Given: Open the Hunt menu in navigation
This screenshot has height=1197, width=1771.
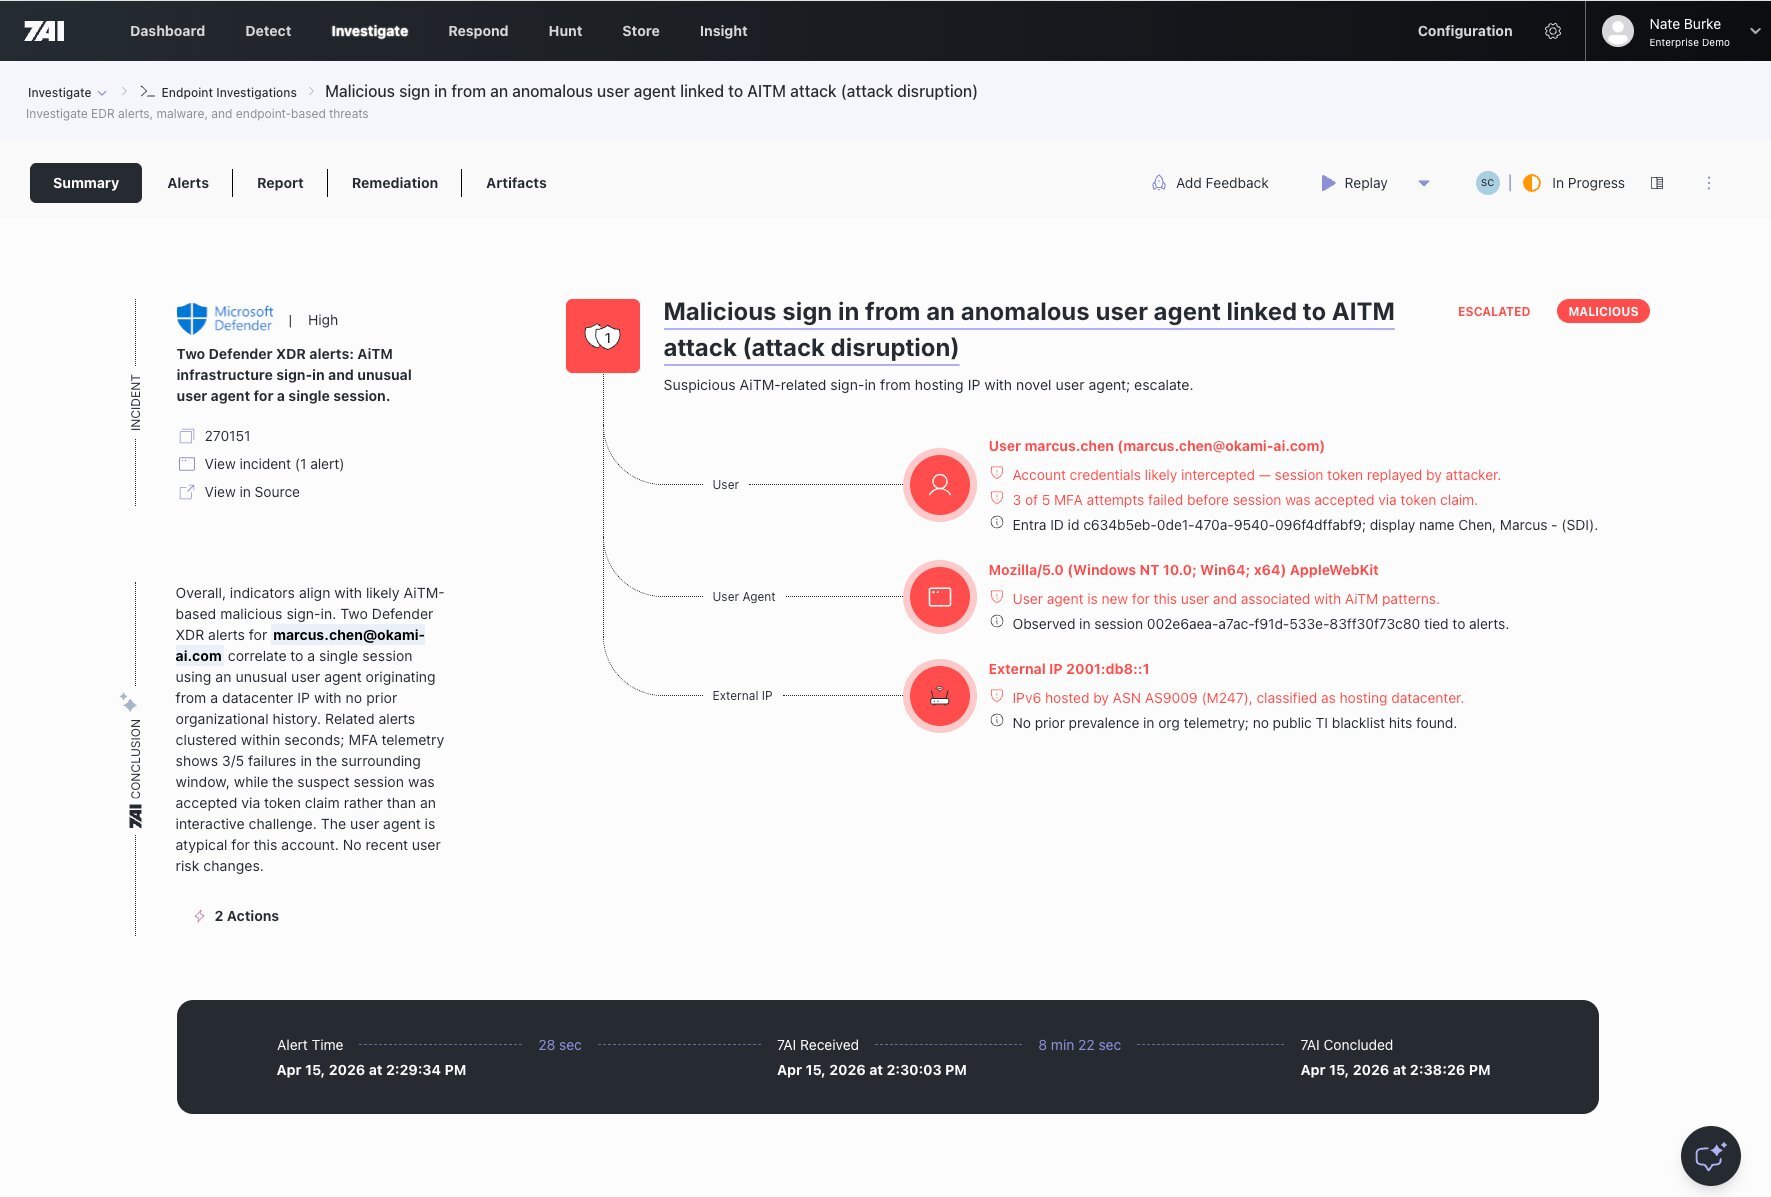Looking at the screenshot, I should pyautogui.click(x=564, y=31).
